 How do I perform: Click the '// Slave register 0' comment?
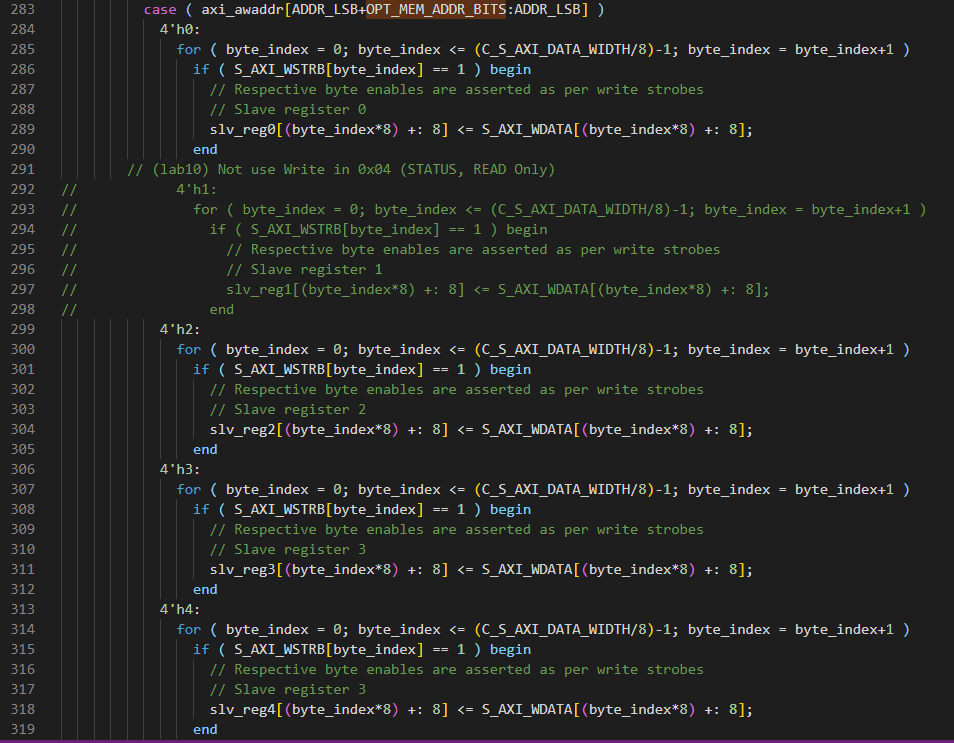click(288, 110)
